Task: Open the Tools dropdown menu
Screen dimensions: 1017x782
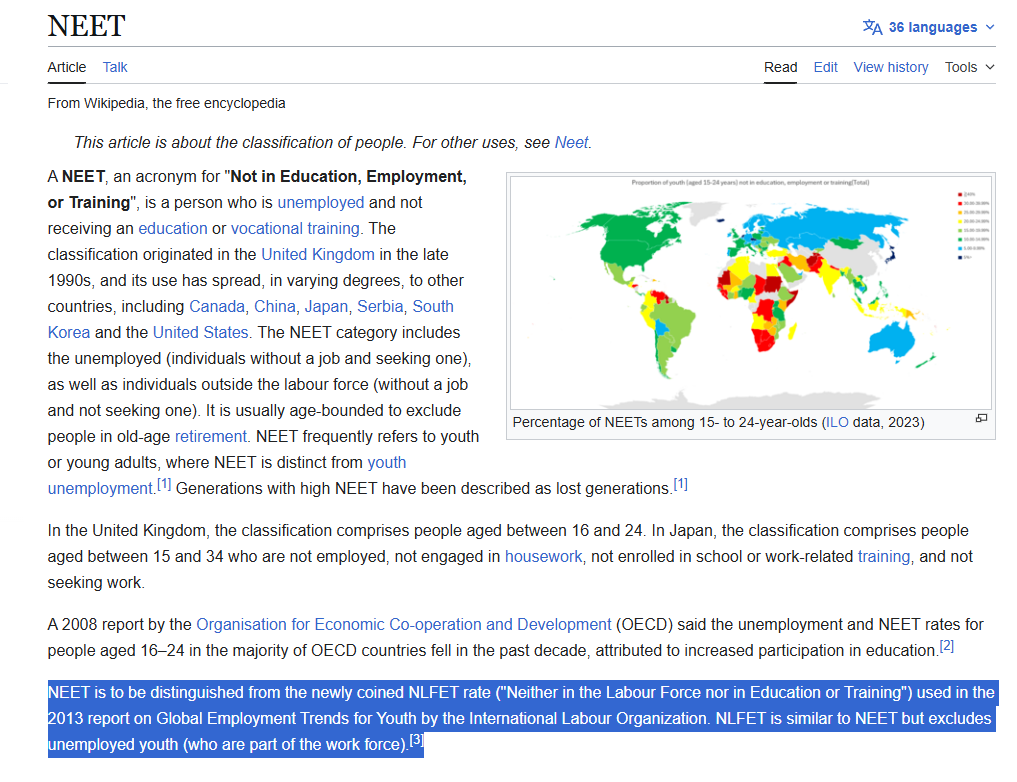Action: point(969,67)
